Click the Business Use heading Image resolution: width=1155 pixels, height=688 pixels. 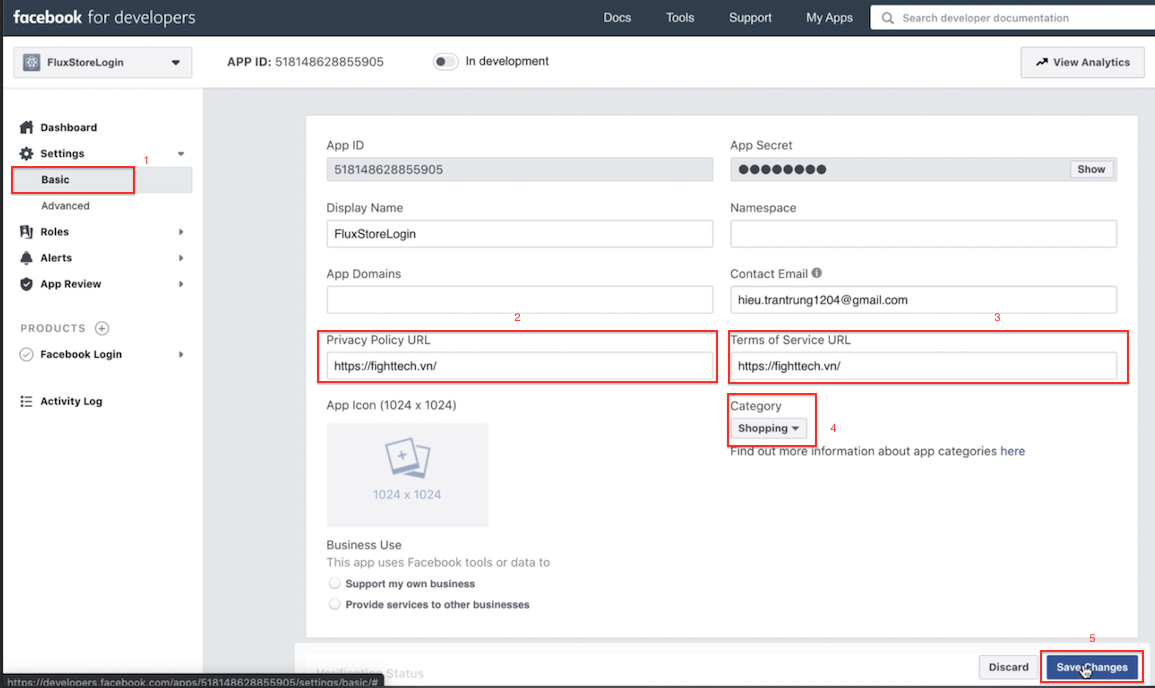pyautogui.click(x=364, y=545)
